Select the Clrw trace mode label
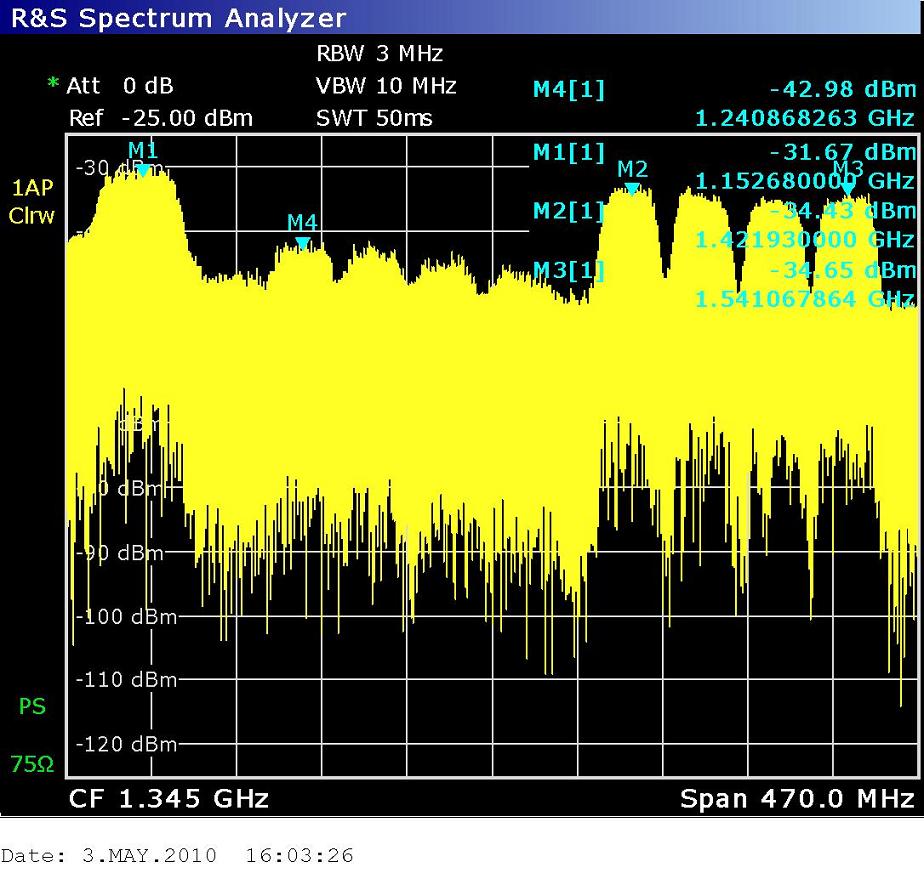 (x=32, y=216)
